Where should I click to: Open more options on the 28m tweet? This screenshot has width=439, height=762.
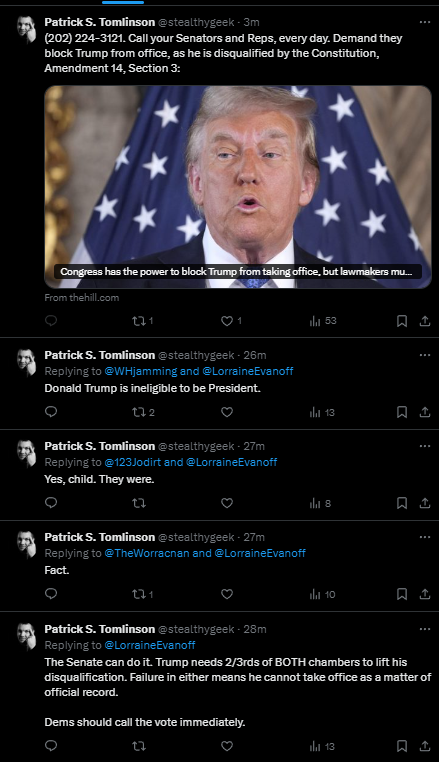point(425,629)
